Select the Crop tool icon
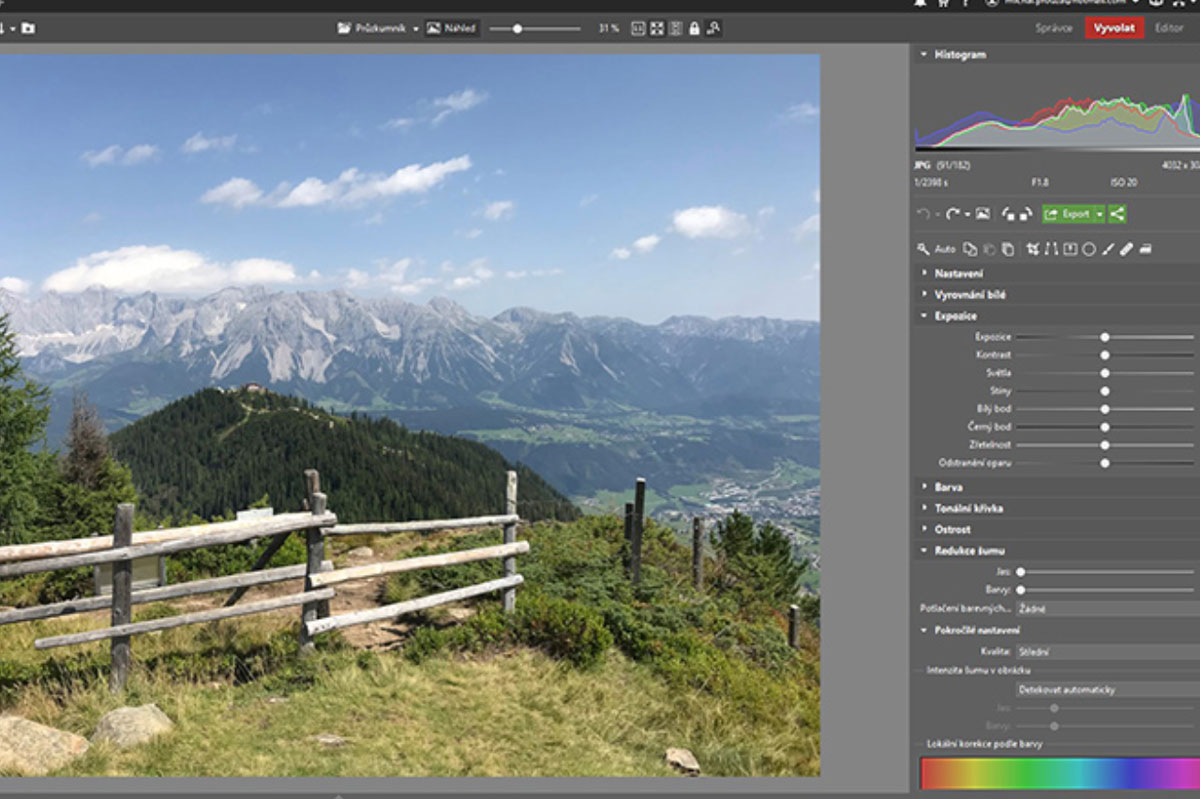Viewport: 1200px width, 799px height. pos(1032,249)
